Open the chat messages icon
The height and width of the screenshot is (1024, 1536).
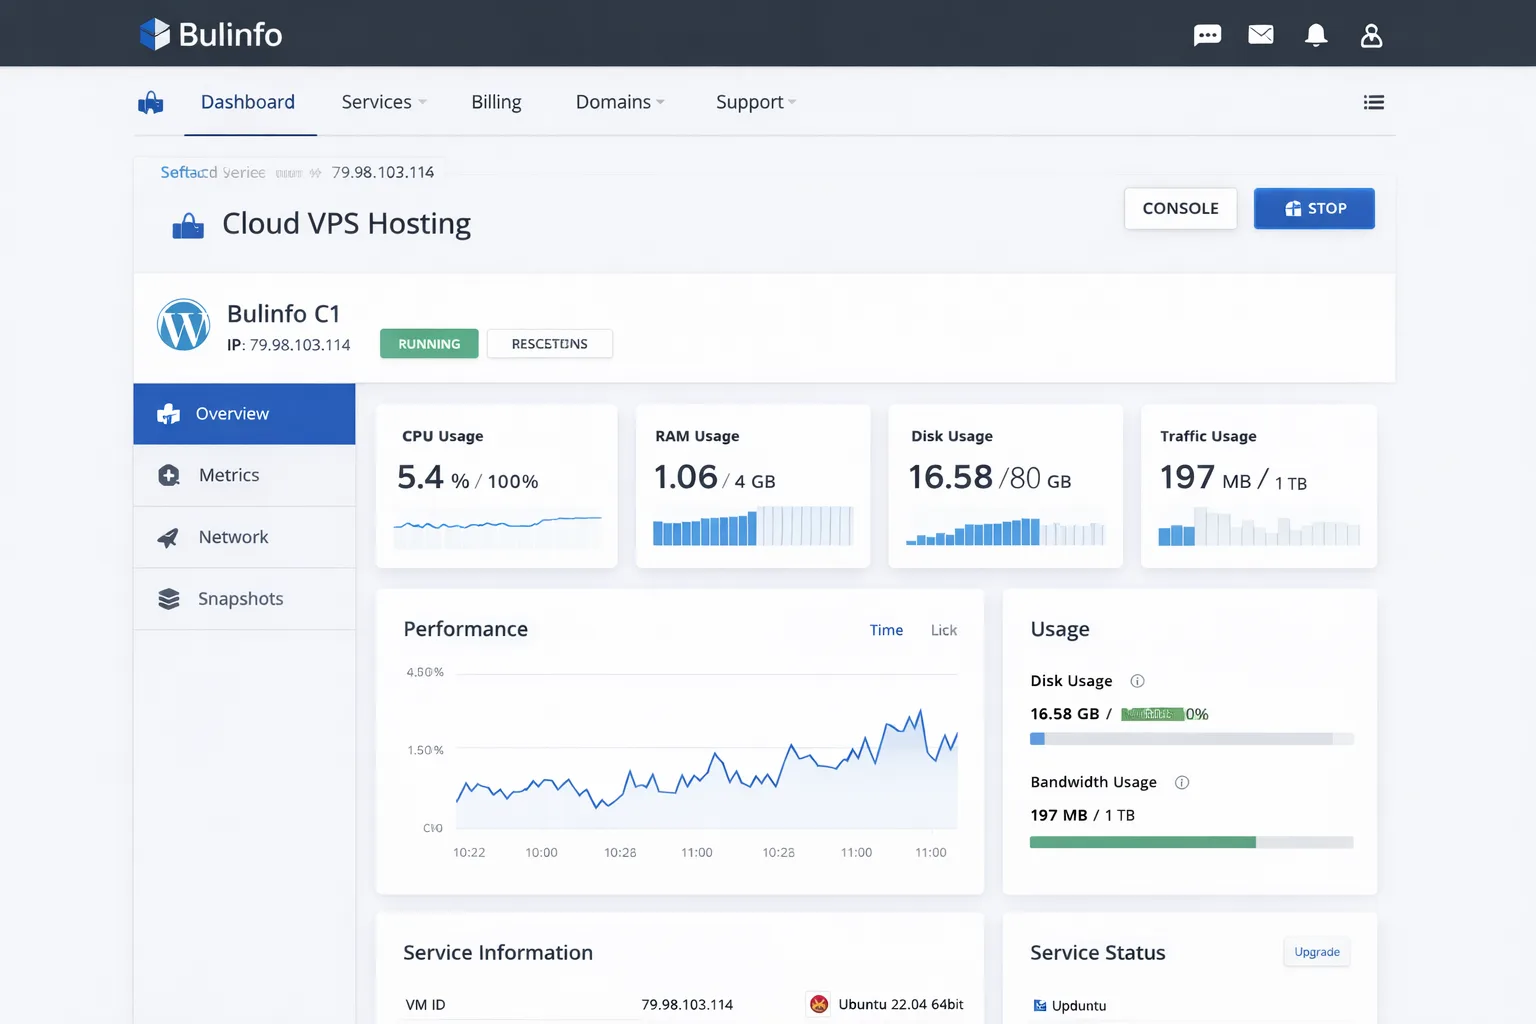(x=1207, y=36)
